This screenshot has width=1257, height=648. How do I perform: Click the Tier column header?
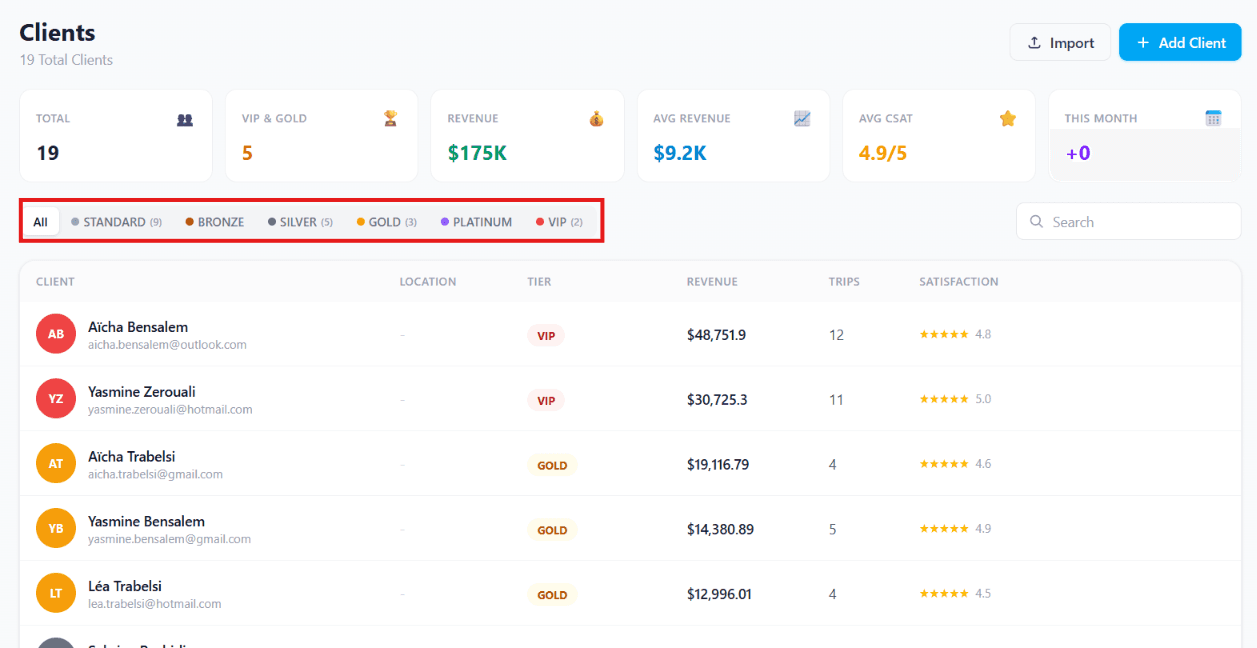point(539,282)
